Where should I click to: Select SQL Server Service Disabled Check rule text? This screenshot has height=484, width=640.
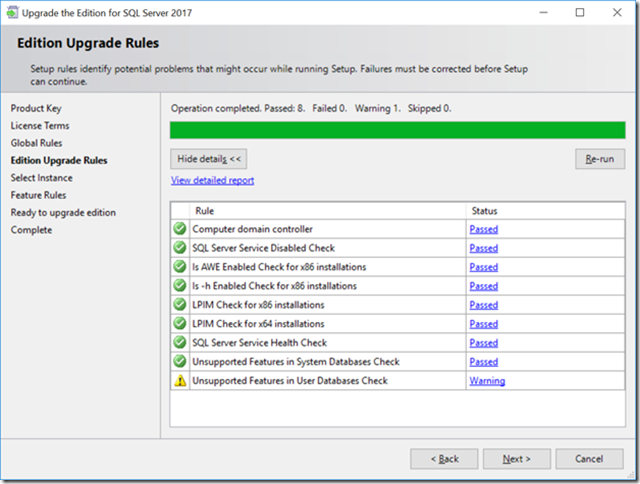click(264, 248)
